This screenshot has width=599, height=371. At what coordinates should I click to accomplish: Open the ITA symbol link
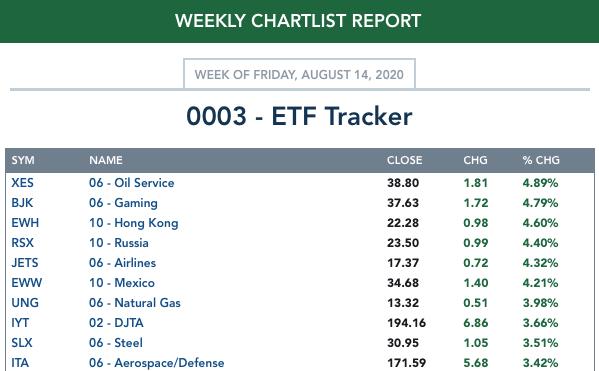point(20,363)
